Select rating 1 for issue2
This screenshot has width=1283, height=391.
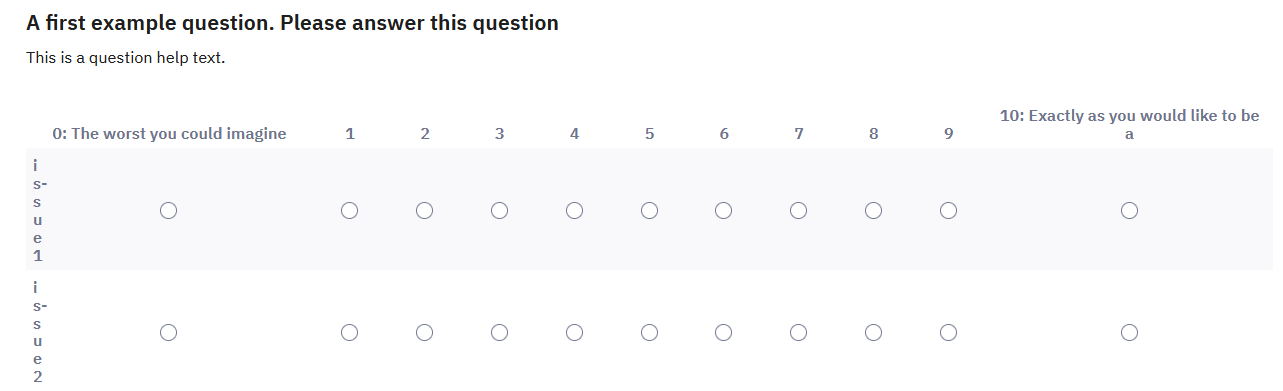click(x=349, y=331)
